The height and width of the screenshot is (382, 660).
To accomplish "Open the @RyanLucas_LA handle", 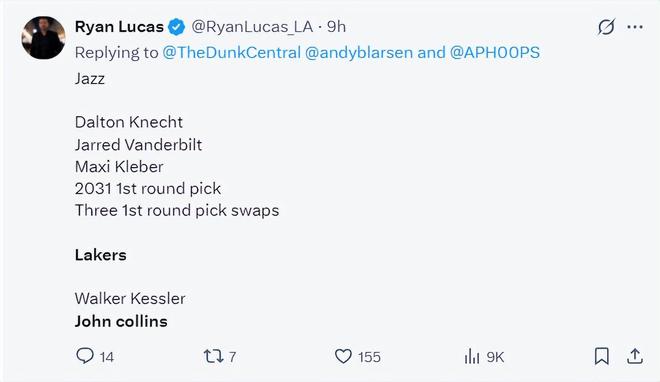I will click(x=252, y=27).
